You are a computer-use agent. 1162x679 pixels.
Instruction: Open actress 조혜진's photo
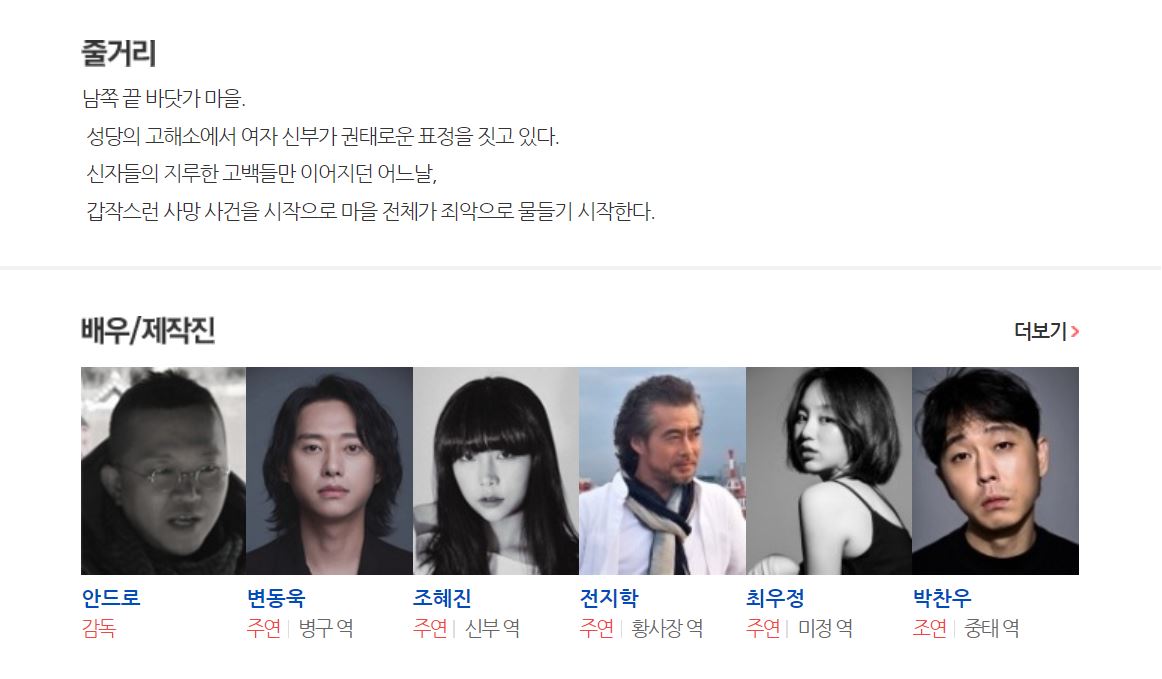[496, 471]
